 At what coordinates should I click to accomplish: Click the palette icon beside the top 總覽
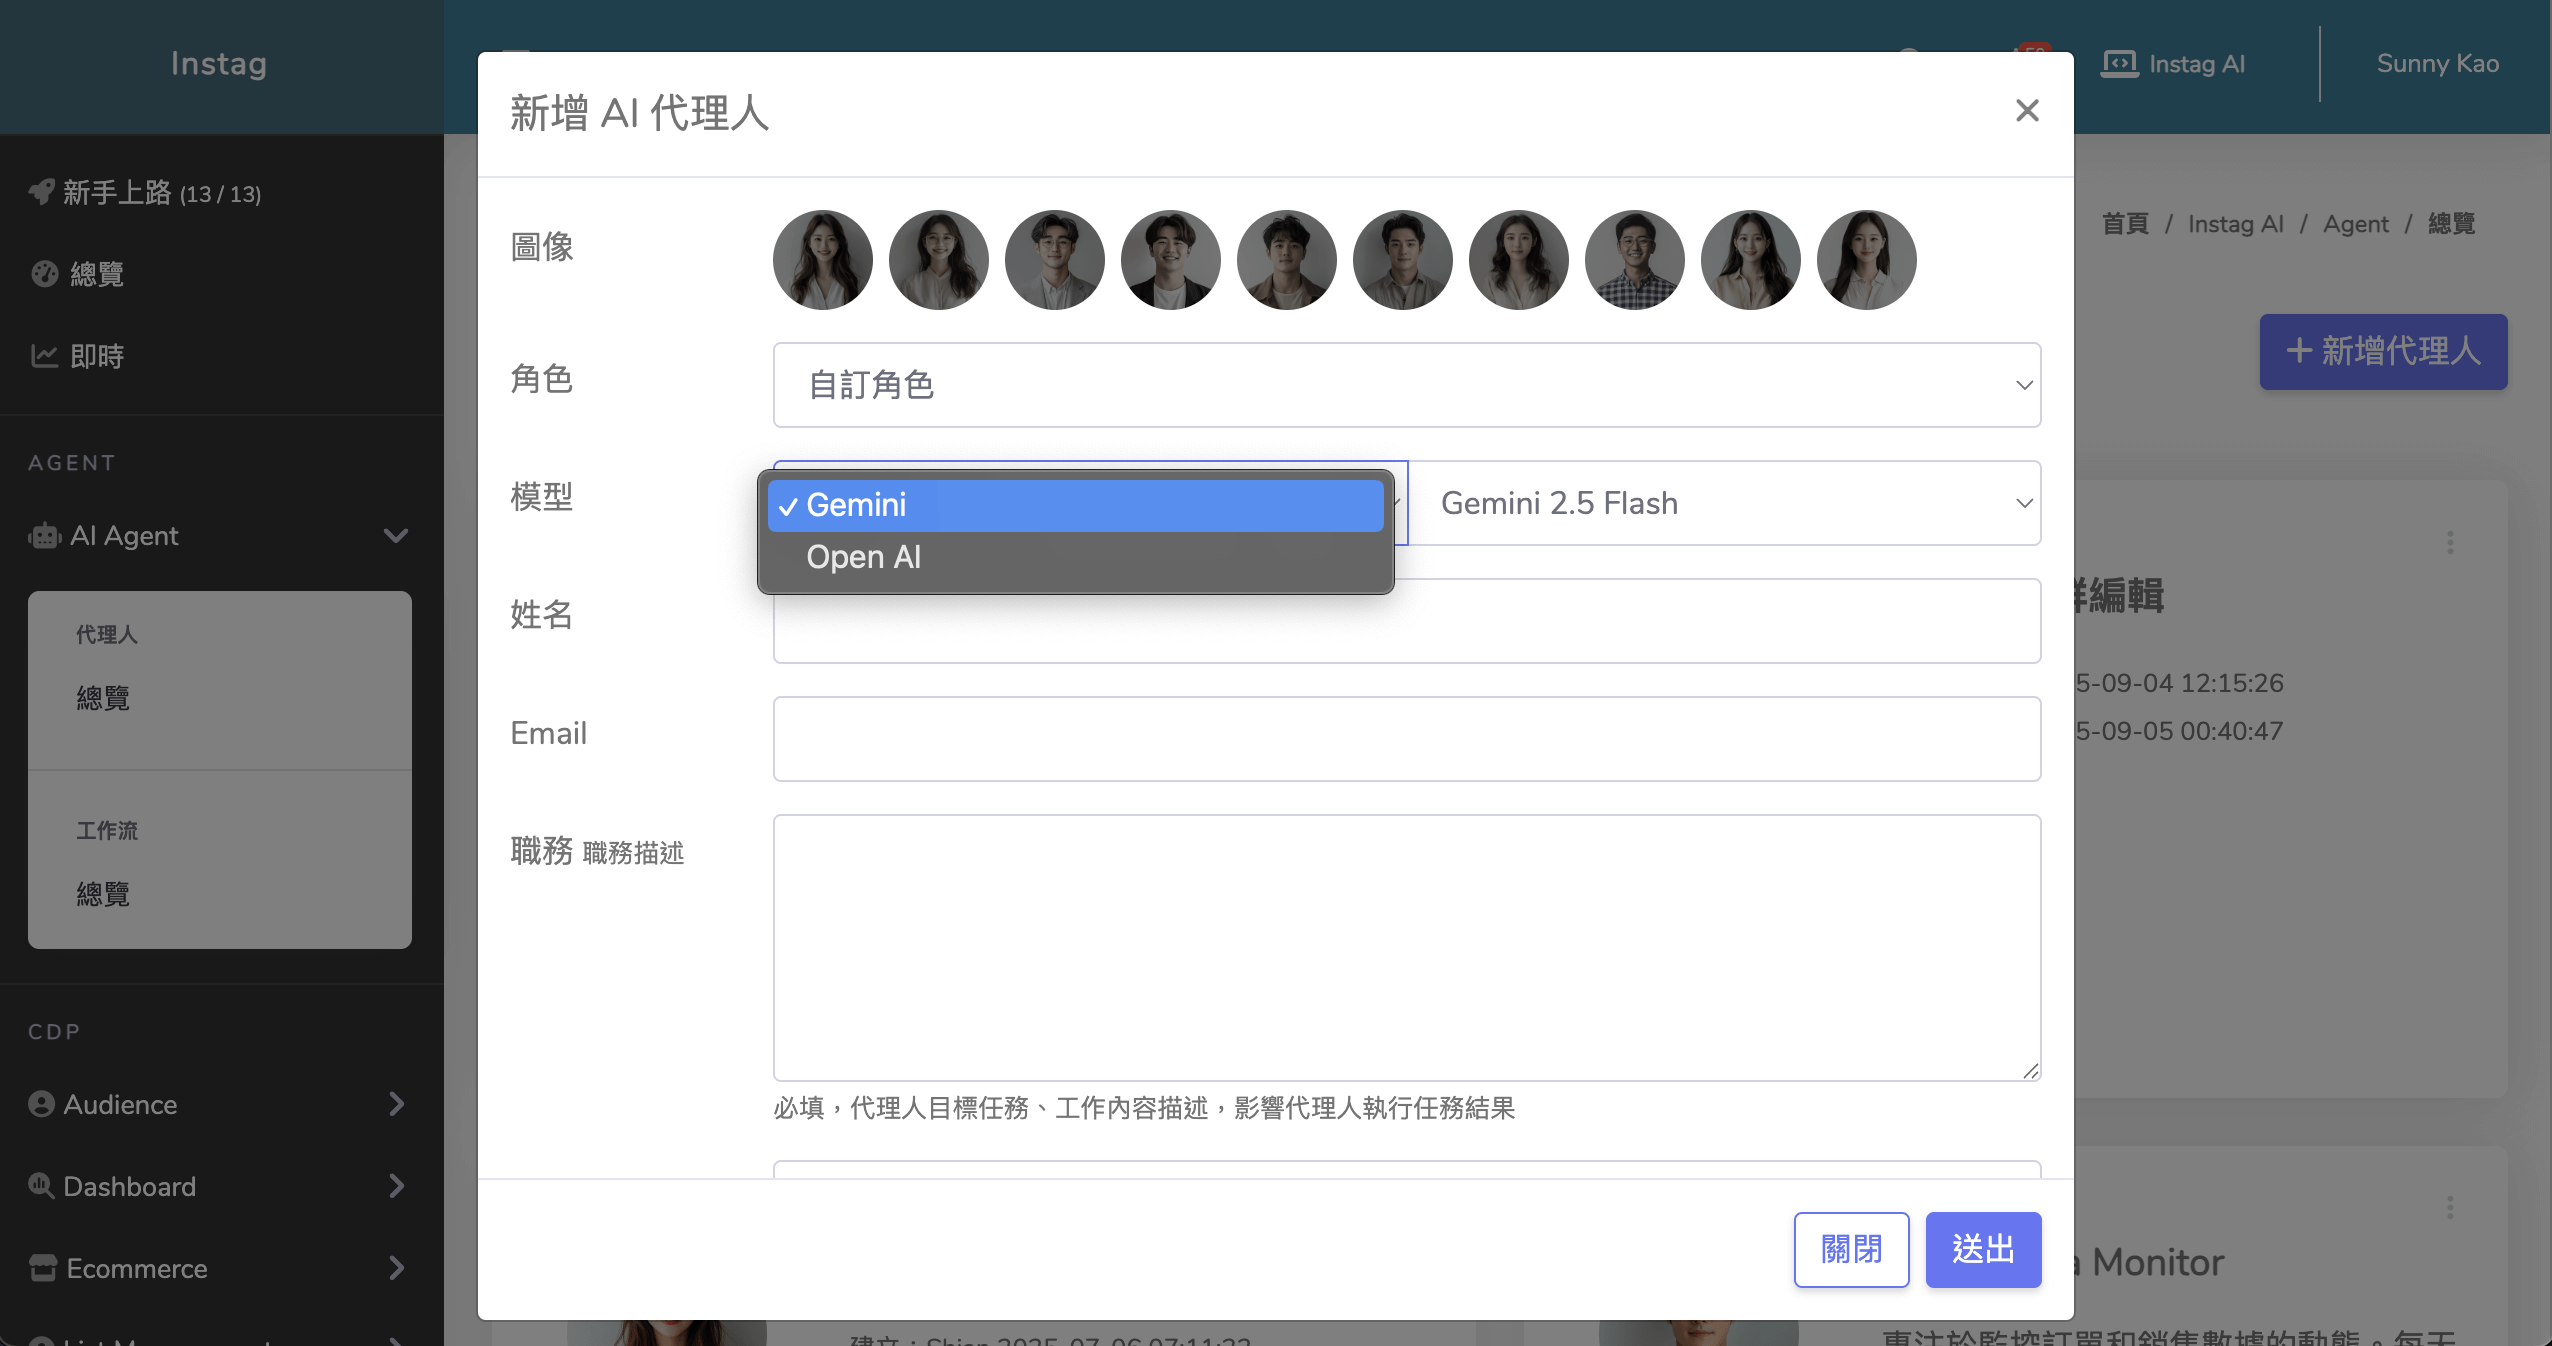coord(45,274)
